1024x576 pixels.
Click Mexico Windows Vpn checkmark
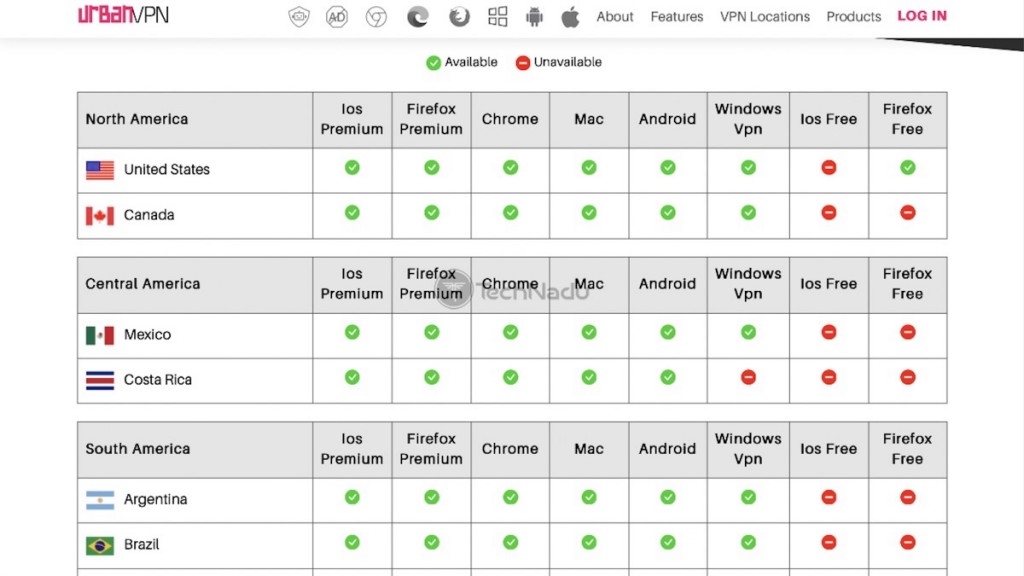(748, 332)
